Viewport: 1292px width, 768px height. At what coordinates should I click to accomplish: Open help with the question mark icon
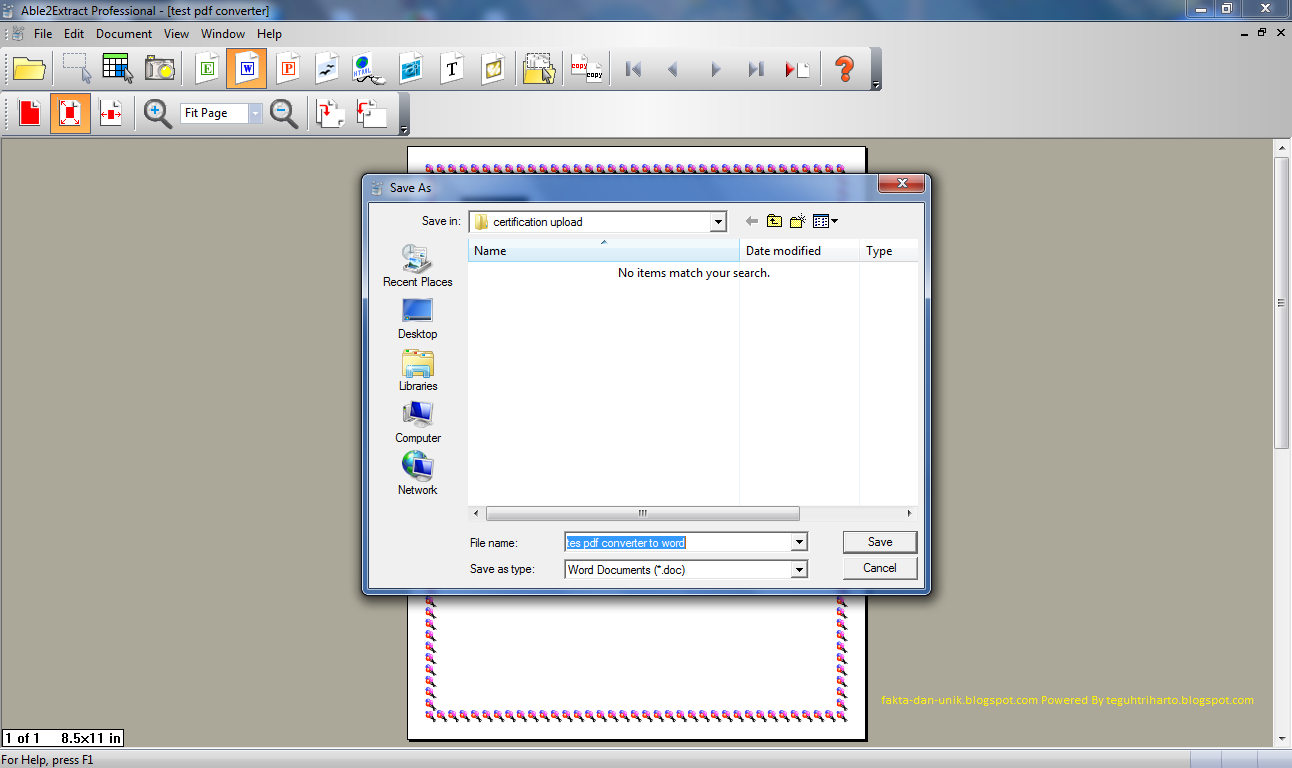click(845, 69)
